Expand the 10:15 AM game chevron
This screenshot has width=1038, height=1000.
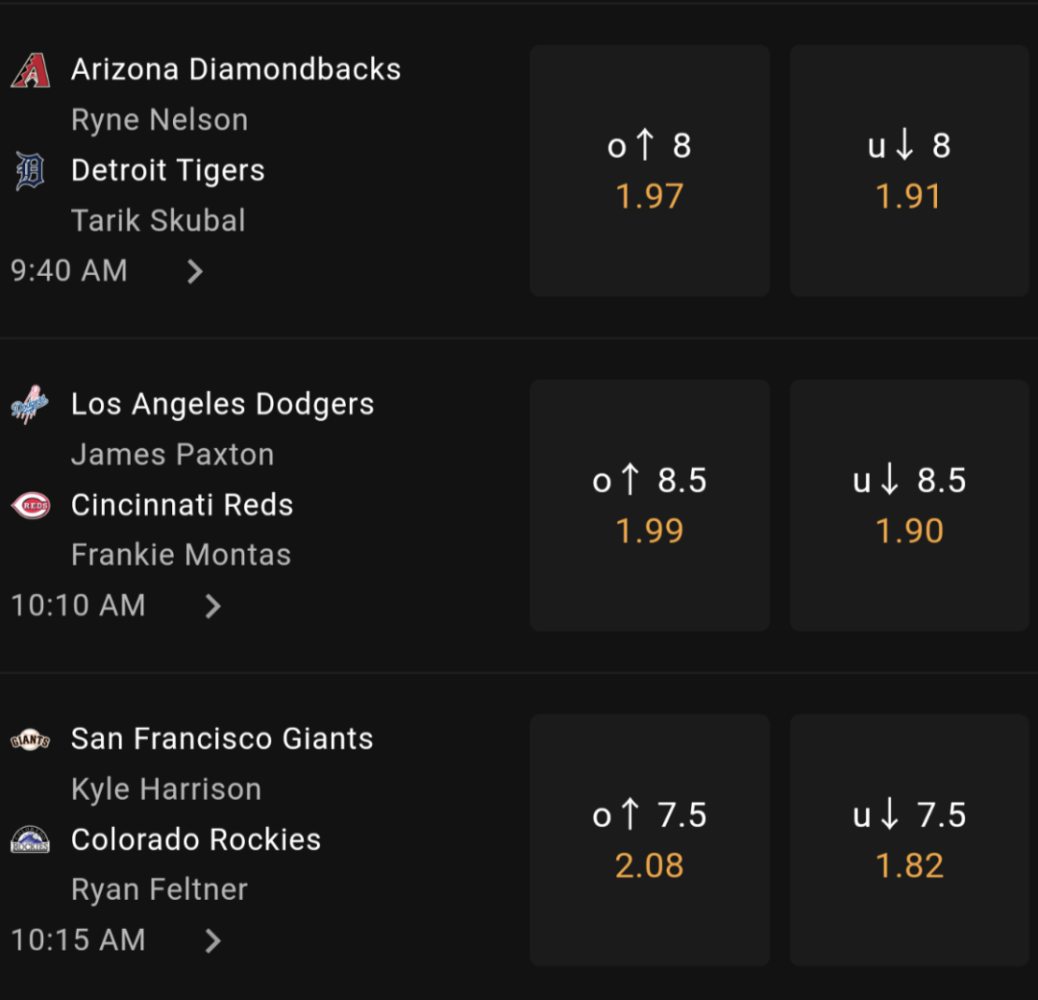tap(212, 940)
